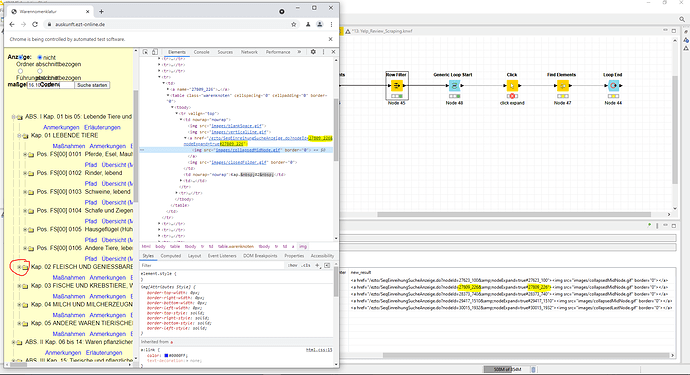Open the html.css:15 source link
This screenshot has height=375, width=690.
click(x=319, y=350)
